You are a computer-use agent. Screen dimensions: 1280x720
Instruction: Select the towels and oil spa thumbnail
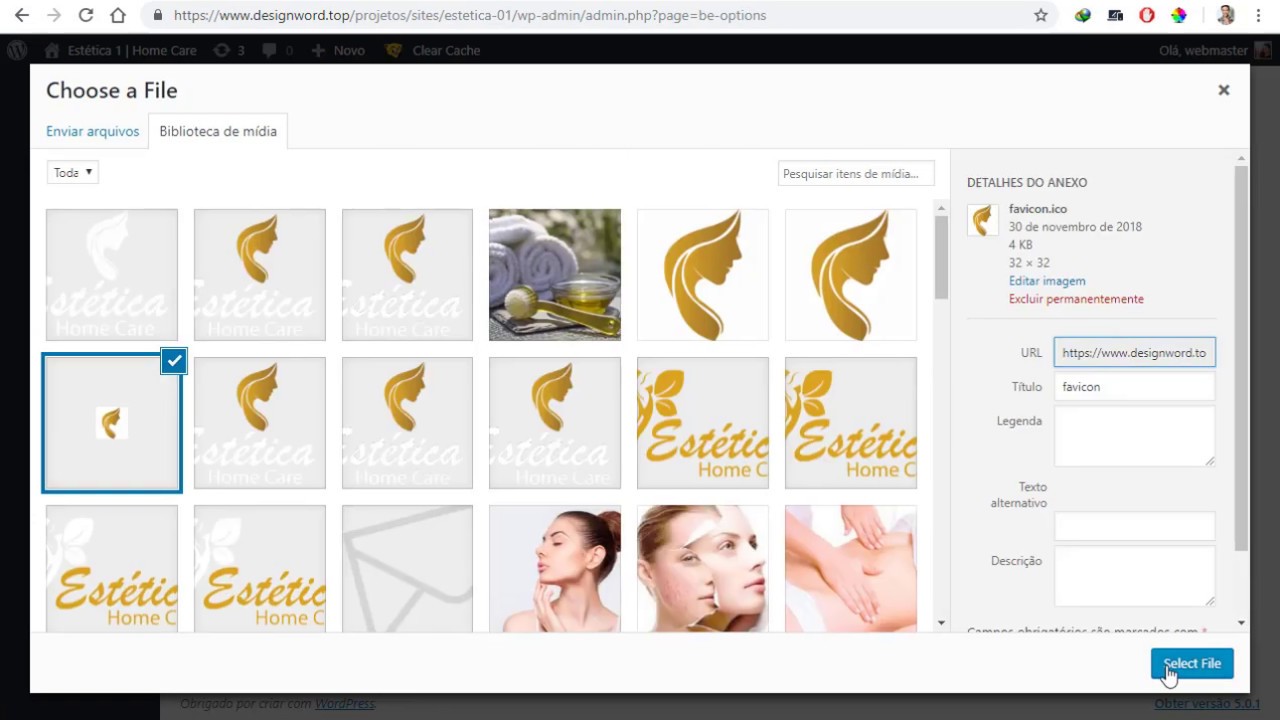555,275
